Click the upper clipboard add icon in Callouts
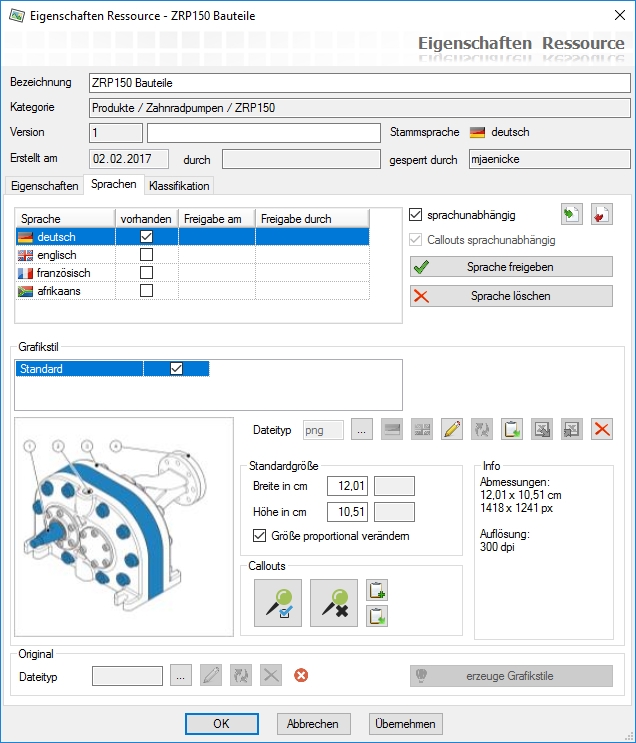 pyautogui.click(x=377, y=590)
